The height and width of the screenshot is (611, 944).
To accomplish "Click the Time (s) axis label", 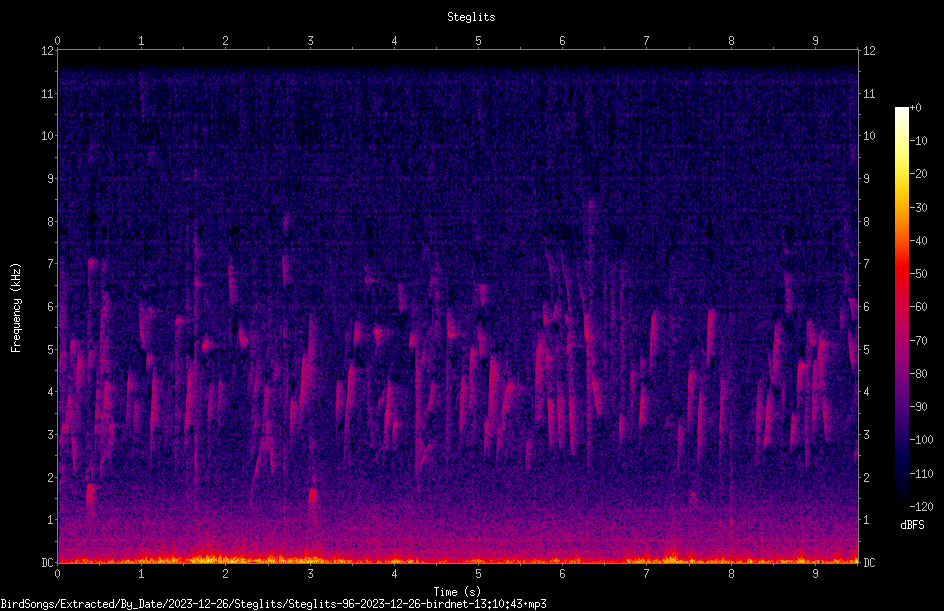I will point(457,592).
